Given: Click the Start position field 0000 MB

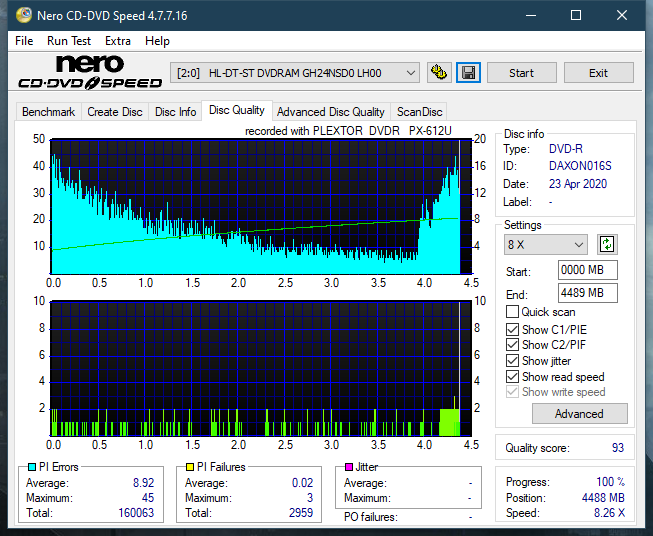Looking at the screenshot, I should [588, 270].
